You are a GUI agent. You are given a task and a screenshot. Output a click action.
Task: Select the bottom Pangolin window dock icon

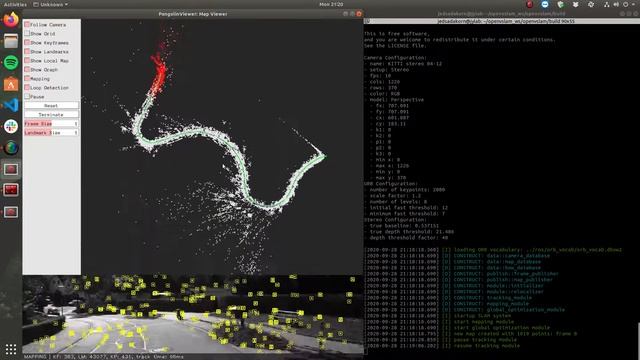pos(11,212)
